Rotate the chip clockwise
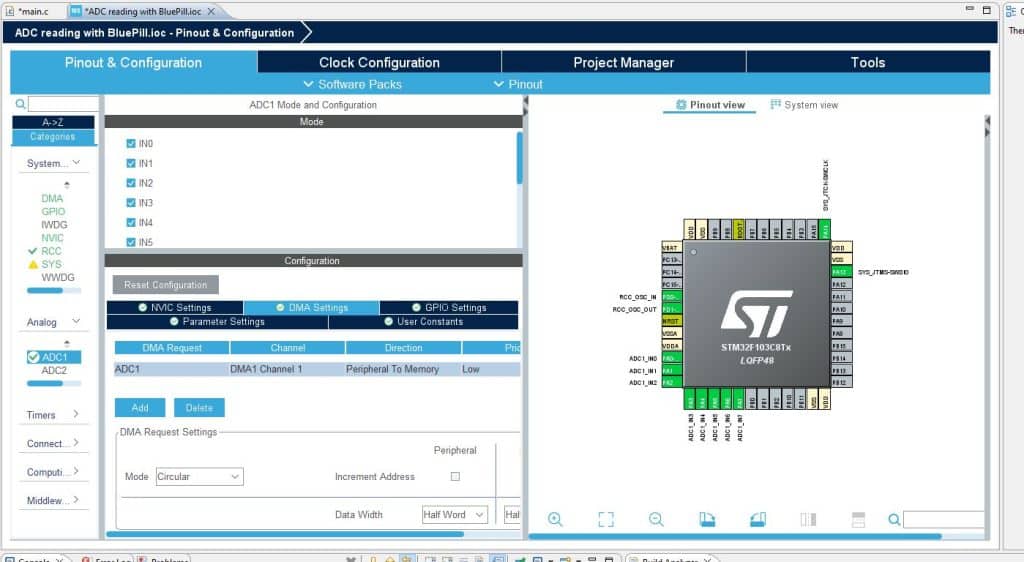This screenshot has height=562, width=1024. pyautogui.click(x=707, y=519)
